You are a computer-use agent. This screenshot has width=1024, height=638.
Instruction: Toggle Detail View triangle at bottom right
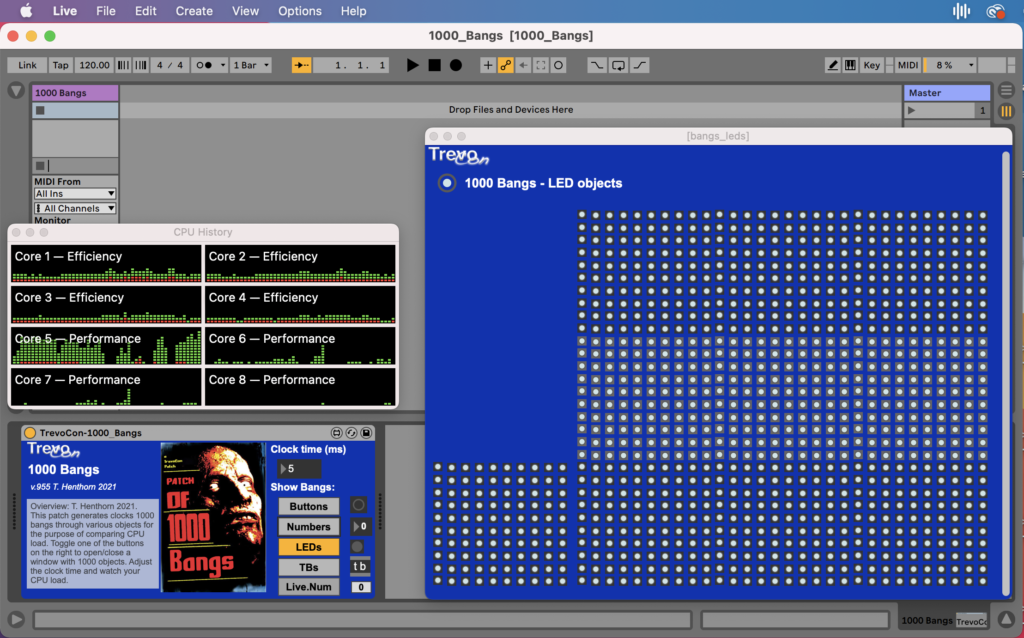(1006, 619)
